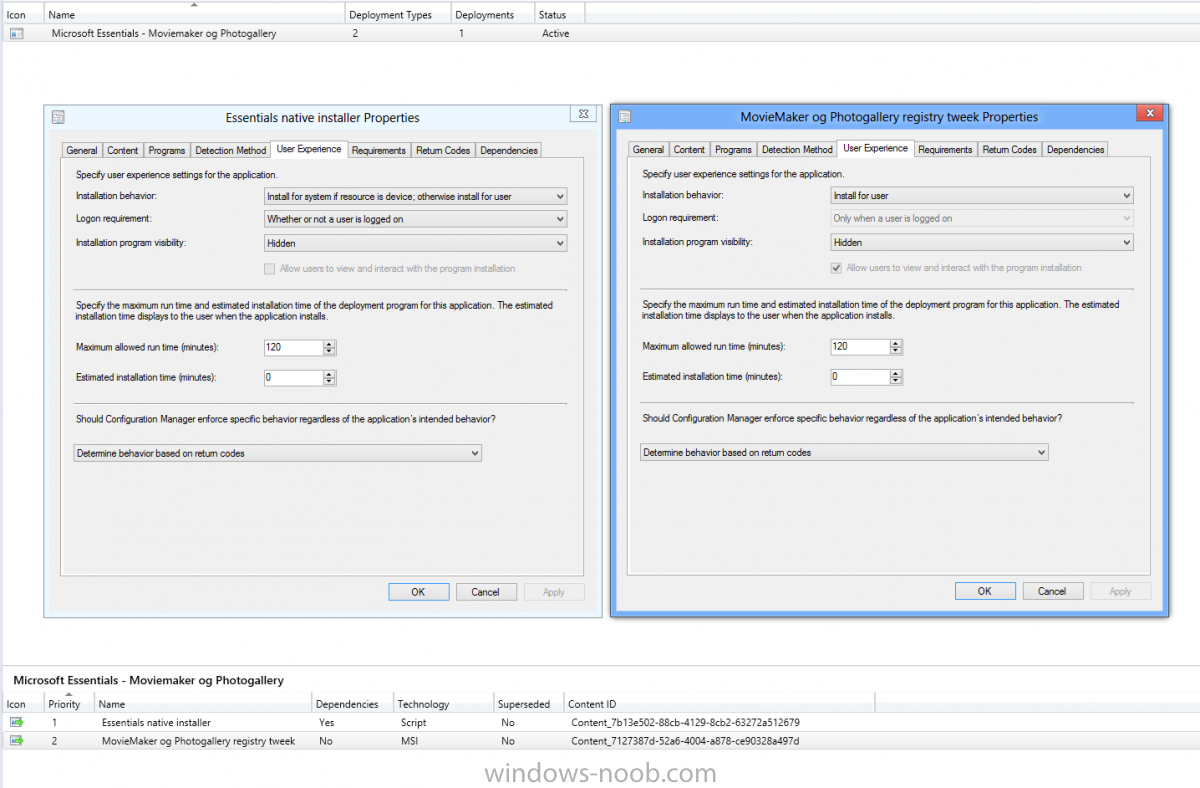Click Cancel in registry tweek Properties window

(1052, 591)
